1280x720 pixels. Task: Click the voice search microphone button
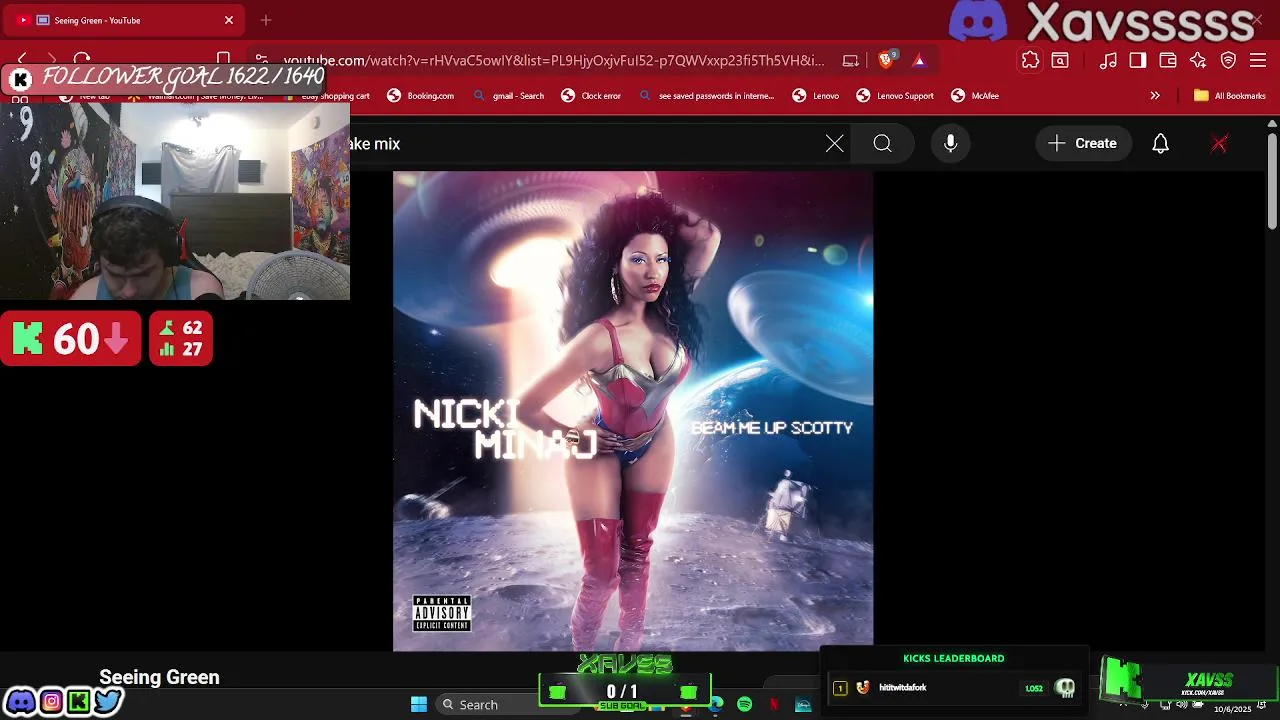coord(950,143)
